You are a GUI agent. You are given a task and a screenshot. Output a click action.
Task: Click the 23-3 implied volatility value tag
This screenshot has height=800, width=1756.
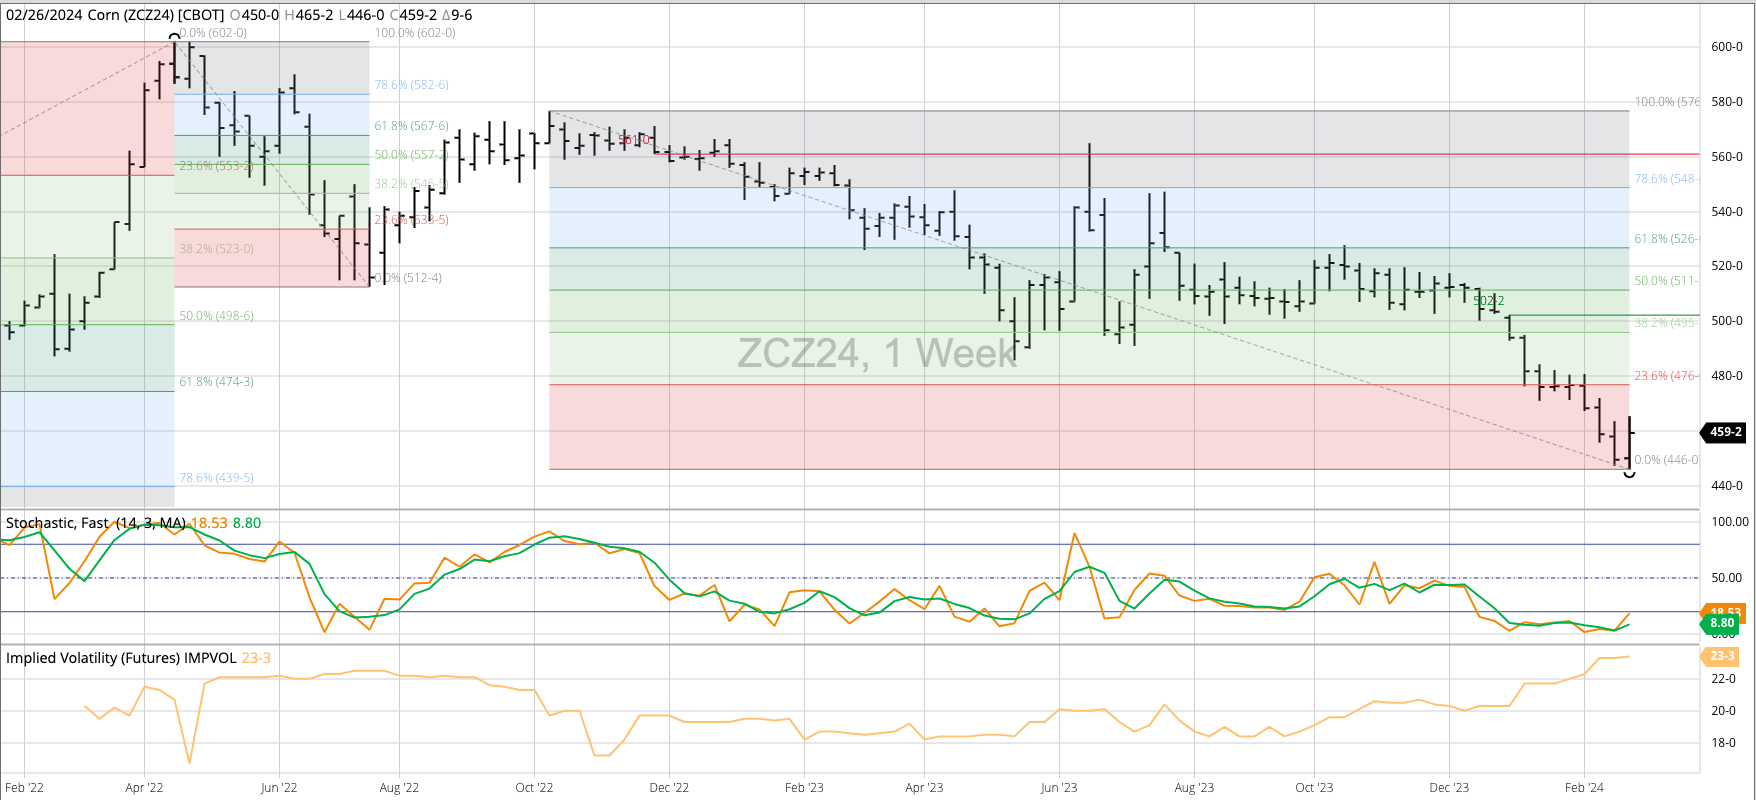(x=1721, y=656)
